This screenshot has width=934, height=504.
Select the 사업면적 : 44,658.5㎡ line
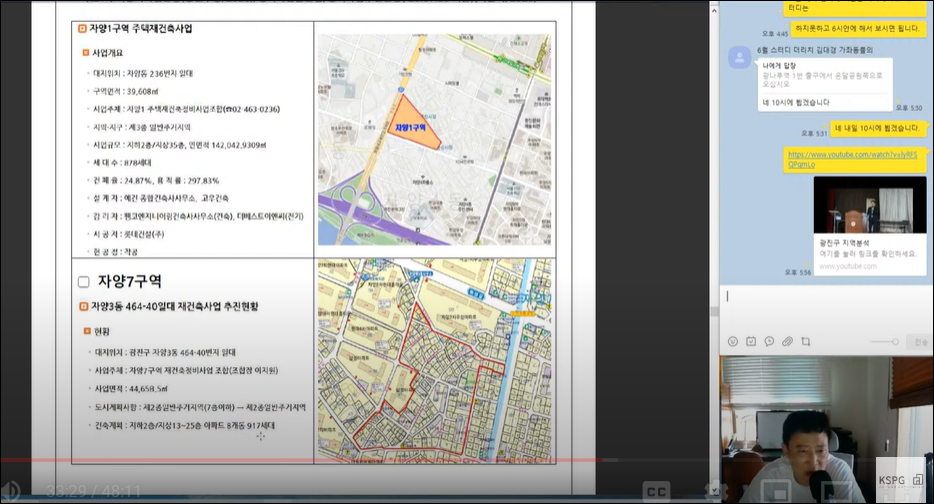[x=131, y=388]
